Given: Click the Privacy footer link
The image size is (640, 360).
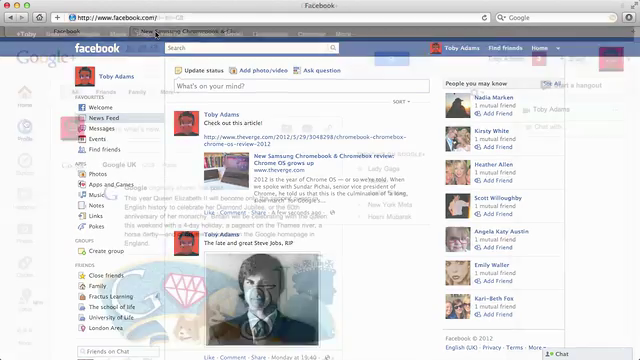Looking at the screenshot, I should click(491, 348).
